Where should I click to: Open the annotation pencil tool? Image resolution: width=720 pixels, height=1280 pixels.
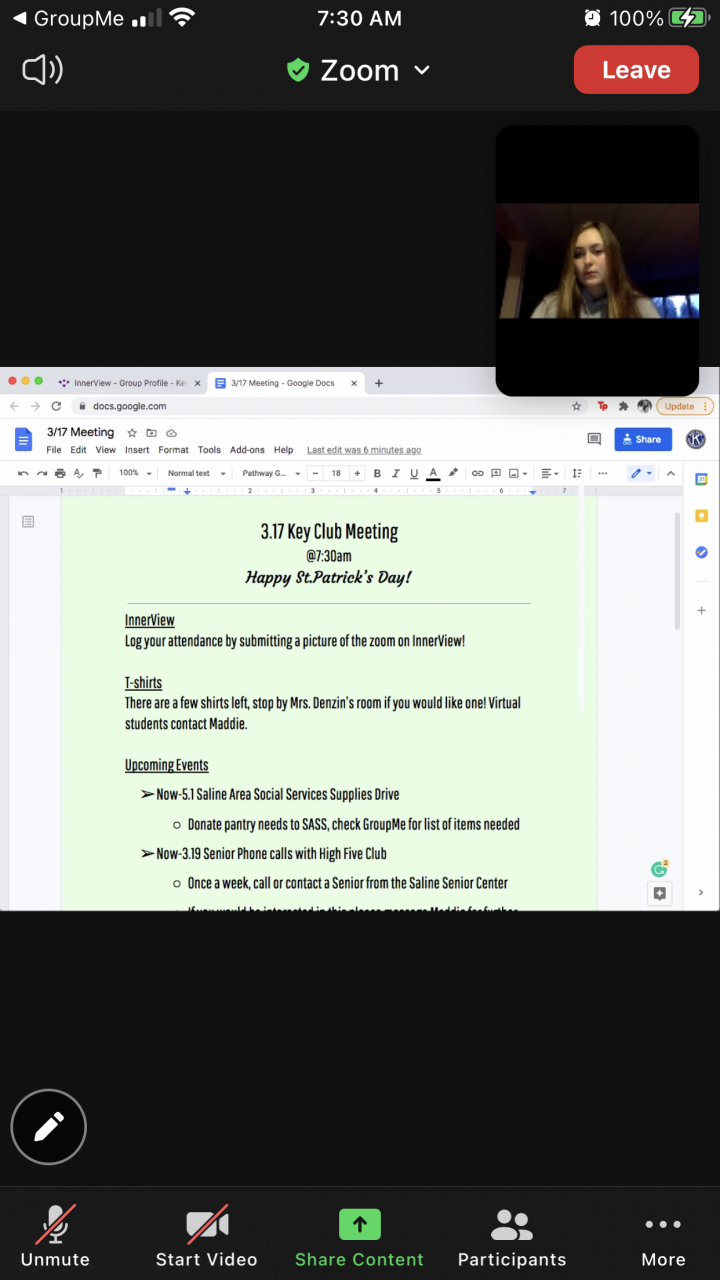click(49, 1127)
